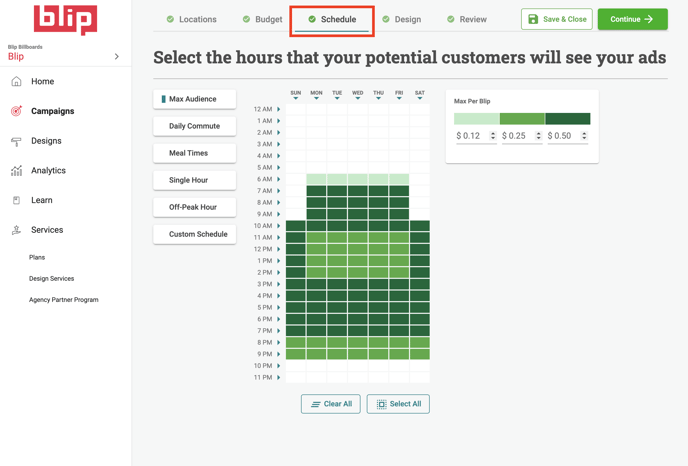The image size is (688, 466).
Task: Go to the Design tab
Action: (401, 19)
